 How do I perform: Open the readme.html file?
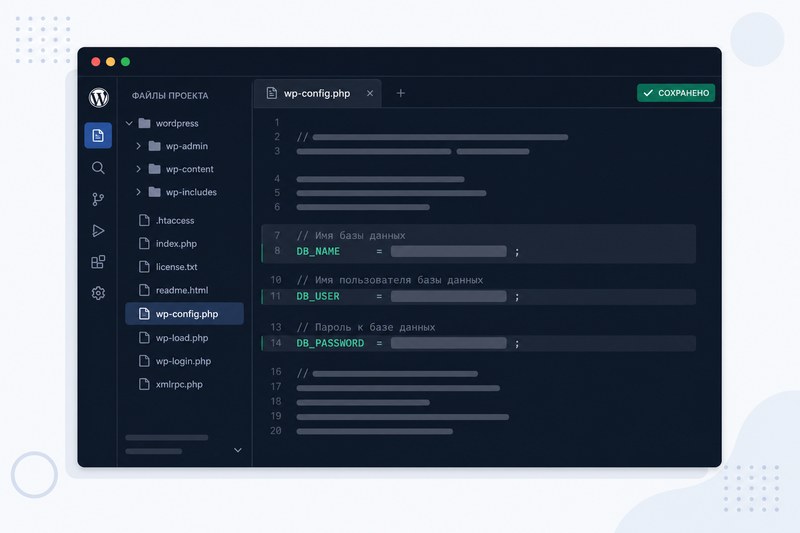(x=182, y=290)
